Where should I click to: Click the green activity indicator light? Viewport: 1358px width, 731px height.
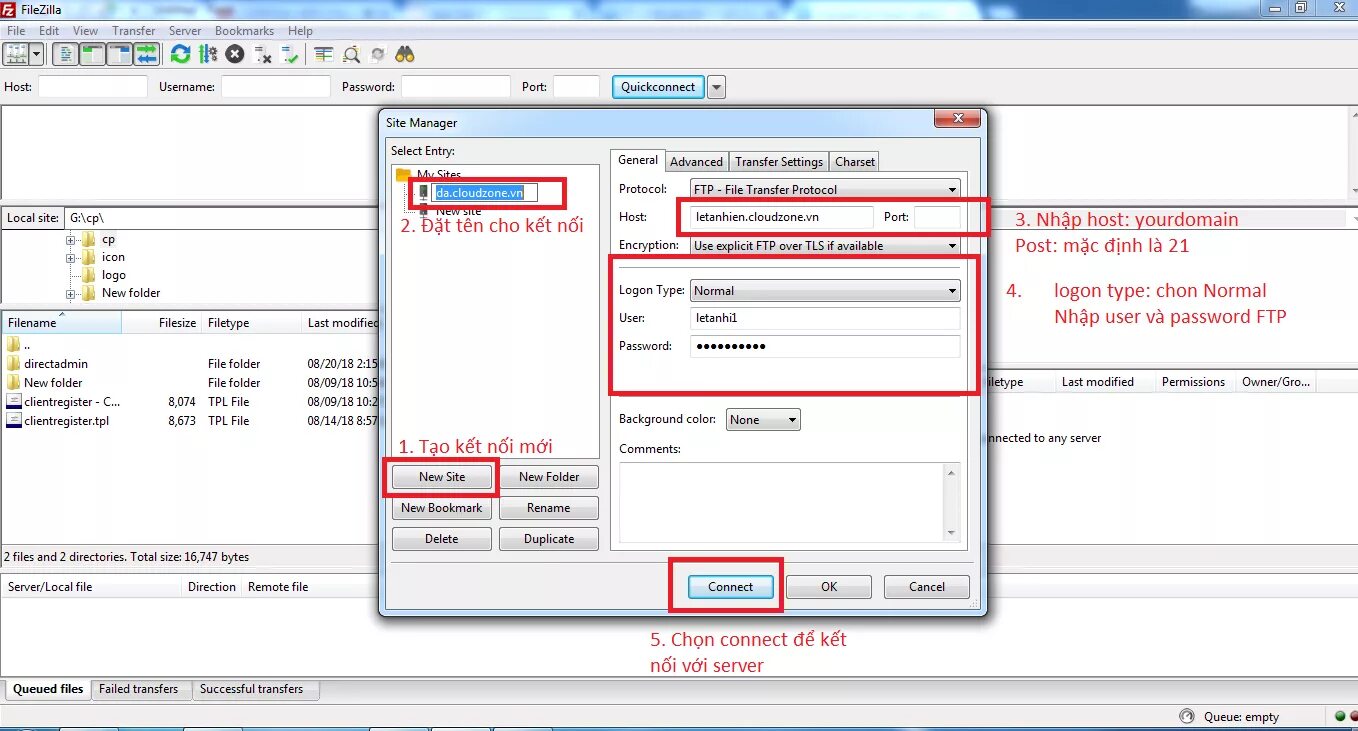[x=1340, y=716]
